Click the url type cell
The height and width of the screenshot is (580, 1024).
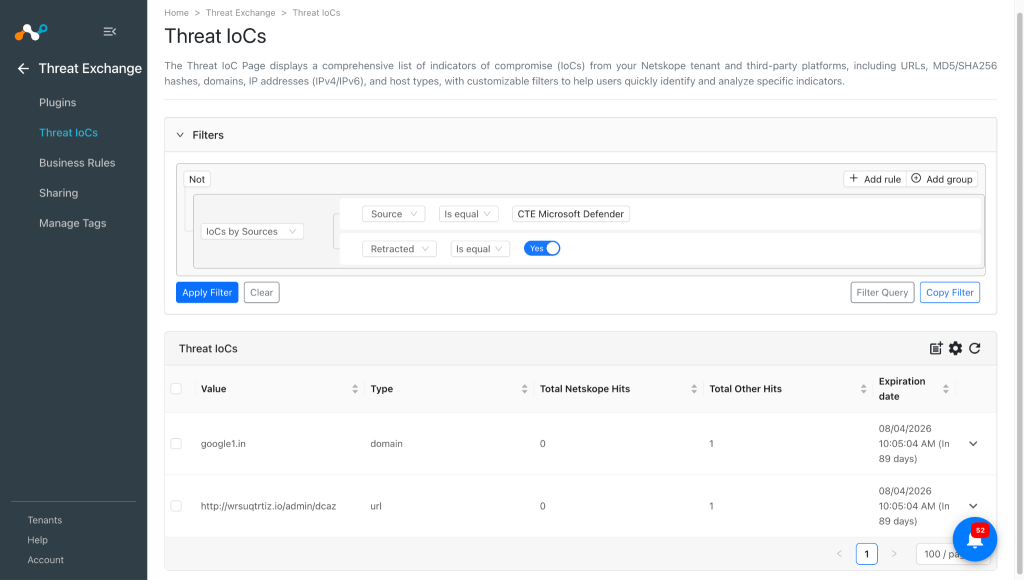coord(376,506)
